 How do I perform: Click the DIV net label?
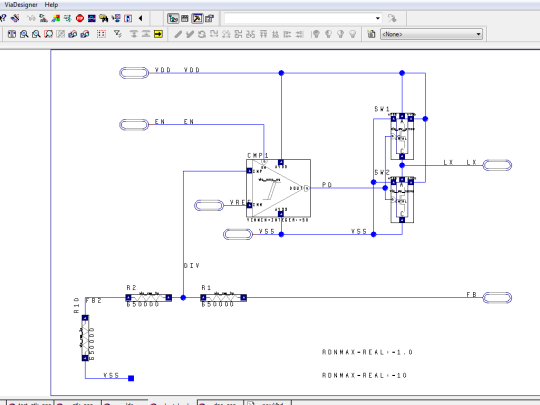(192, 266)
